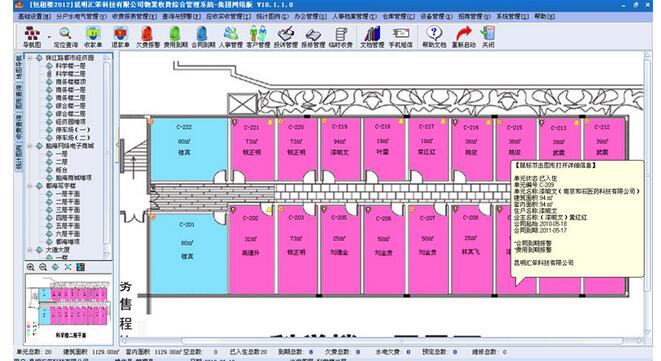Click the alarm bell on unit C-217
Screen dimensions: 661x361
point(443,121)
